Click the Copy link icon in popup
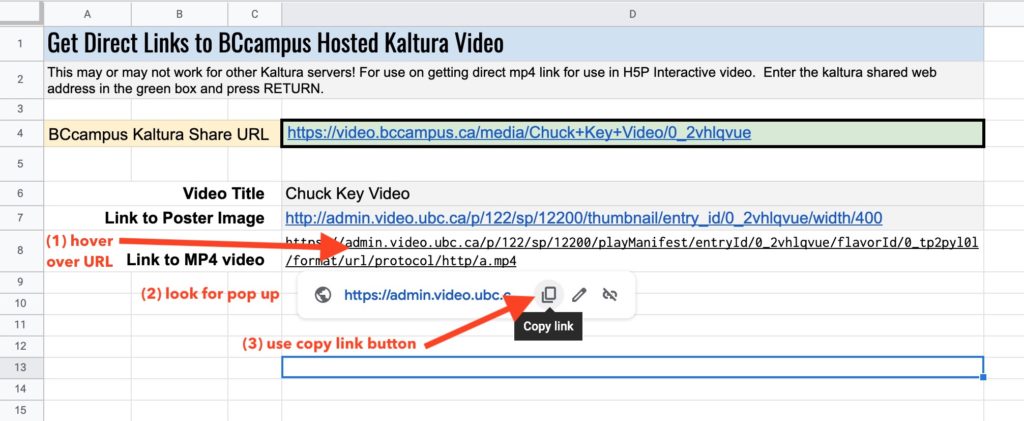This screenshot has width=1024, height=421. pos(549,295)
